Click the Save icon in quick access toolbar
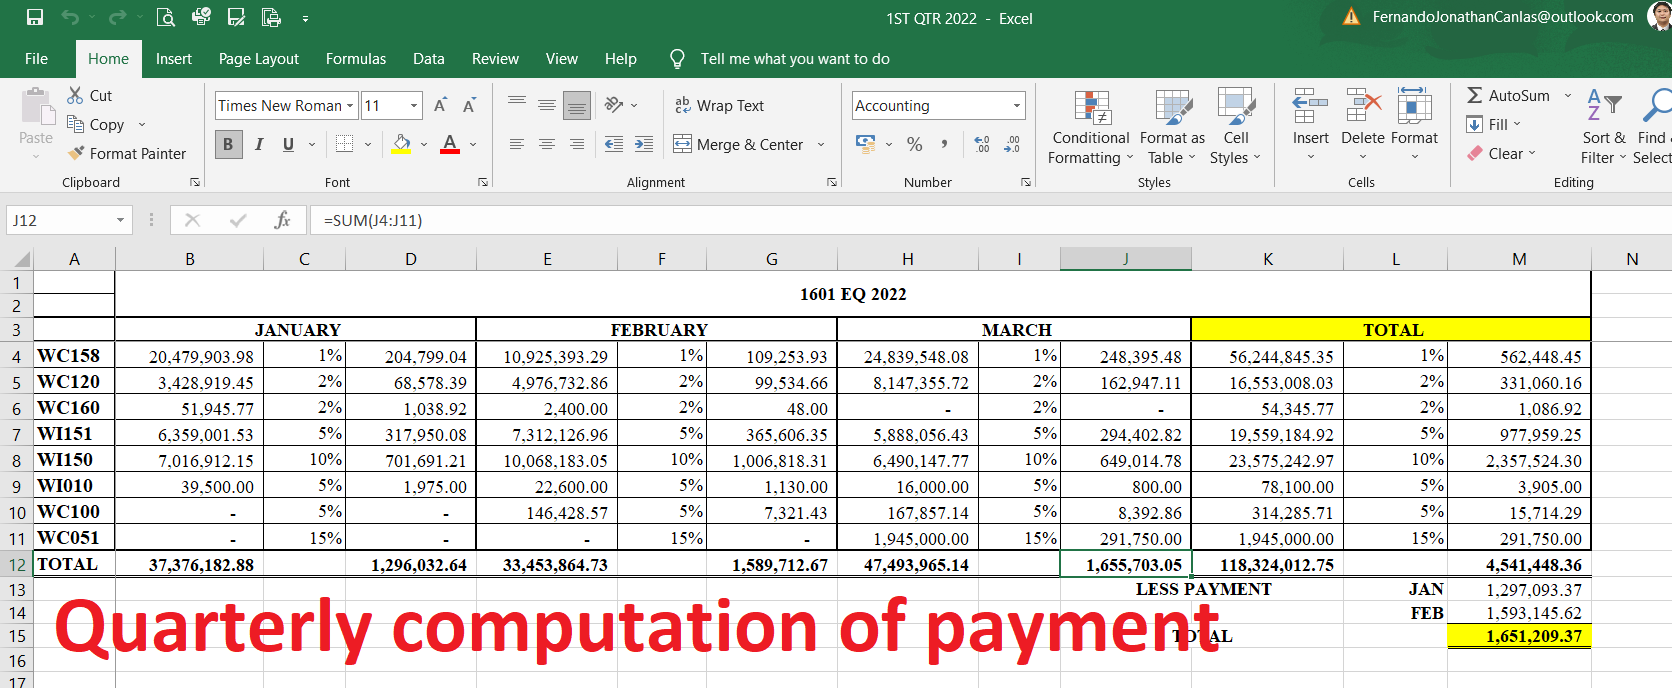The height and width of the screenshot is (688, 1672). pyautogui.click(x=35, y=17)
